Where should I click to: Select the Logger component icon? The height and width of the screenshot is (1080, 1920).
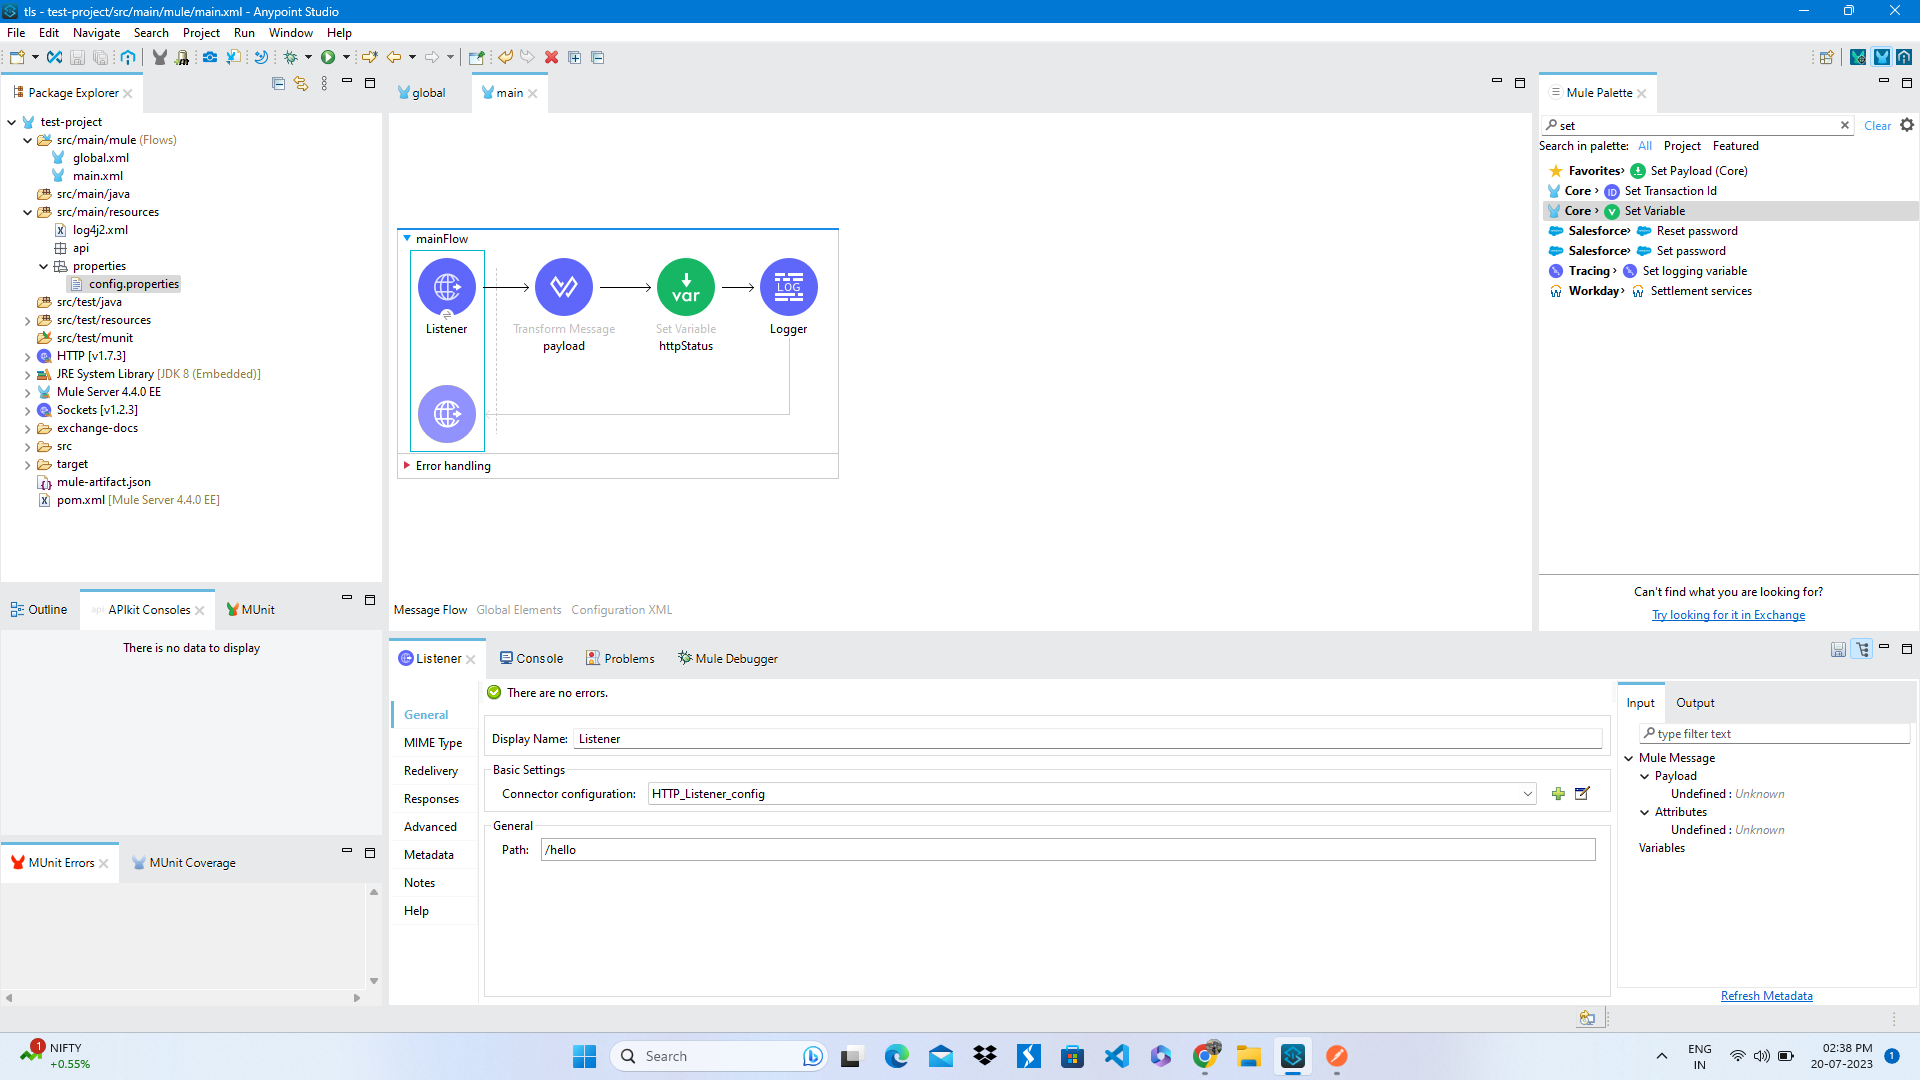coord(788,288)
